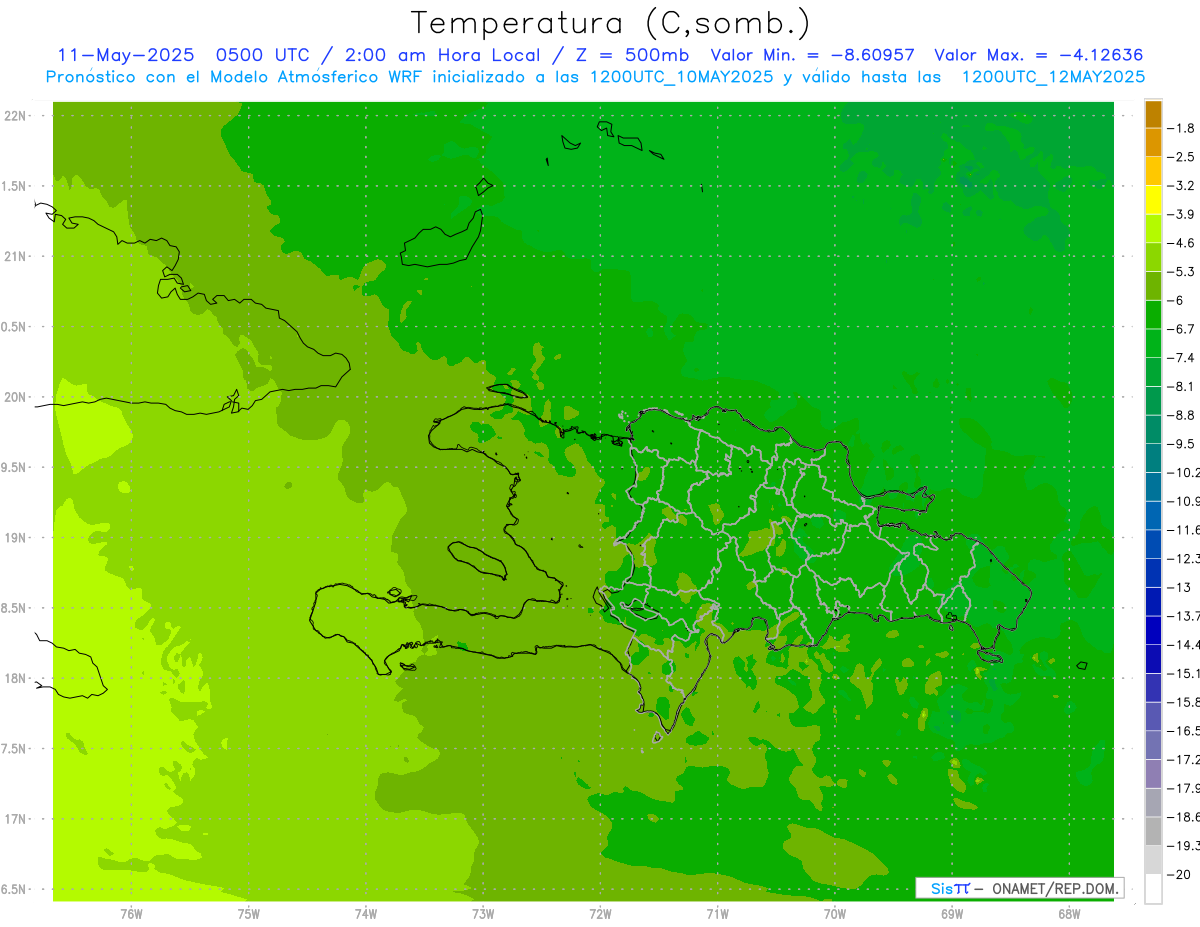Click the '19N' latitude axis label
Screen dimensions: 1200x927
pyautogui.click(x=16, y=537)
